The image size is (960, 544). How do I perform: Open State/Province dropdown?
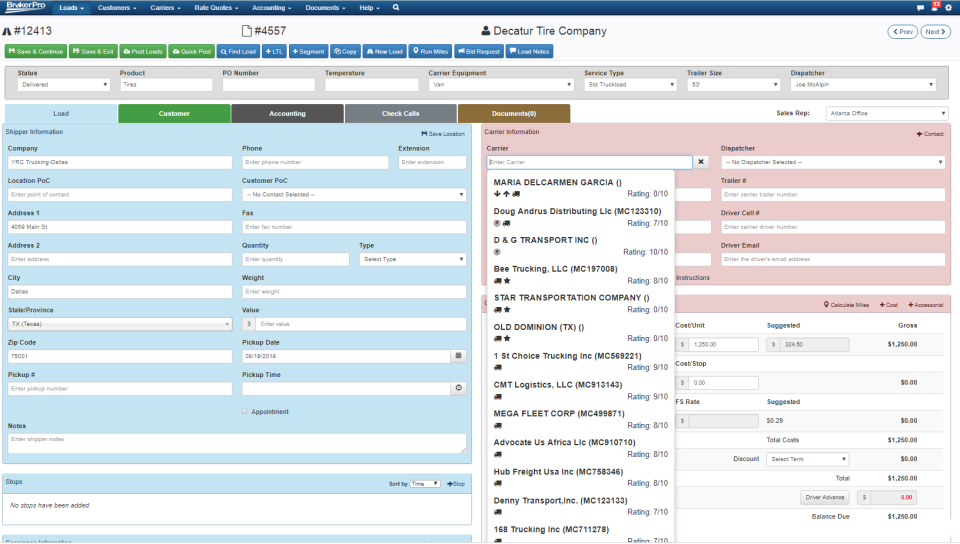point(120,324)
